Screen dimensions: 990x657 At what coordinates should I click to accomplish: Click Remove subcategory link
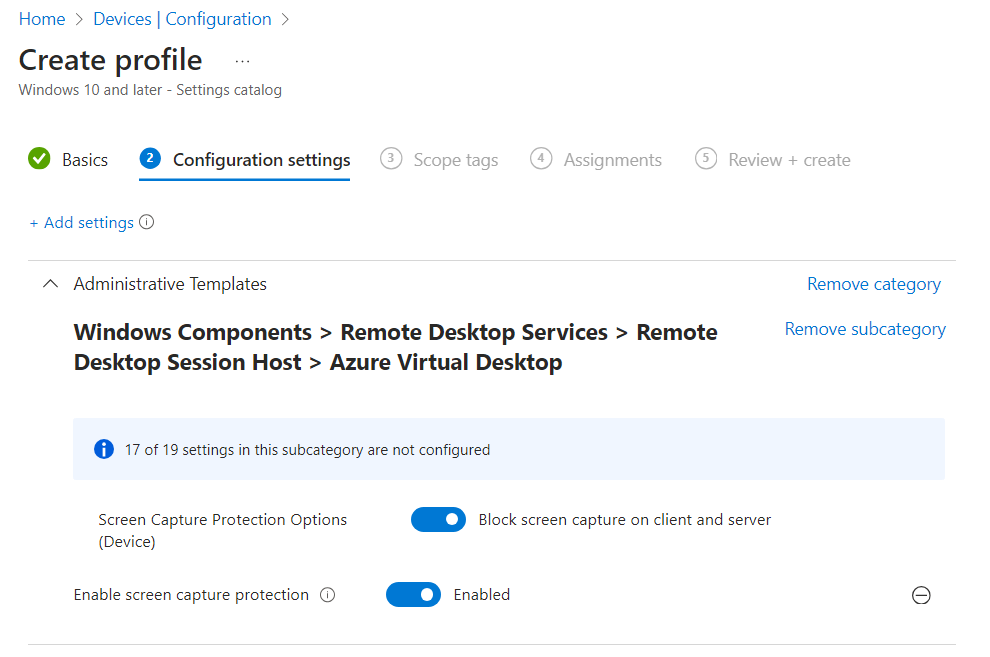pyautogui.click(x=865, y=329)
